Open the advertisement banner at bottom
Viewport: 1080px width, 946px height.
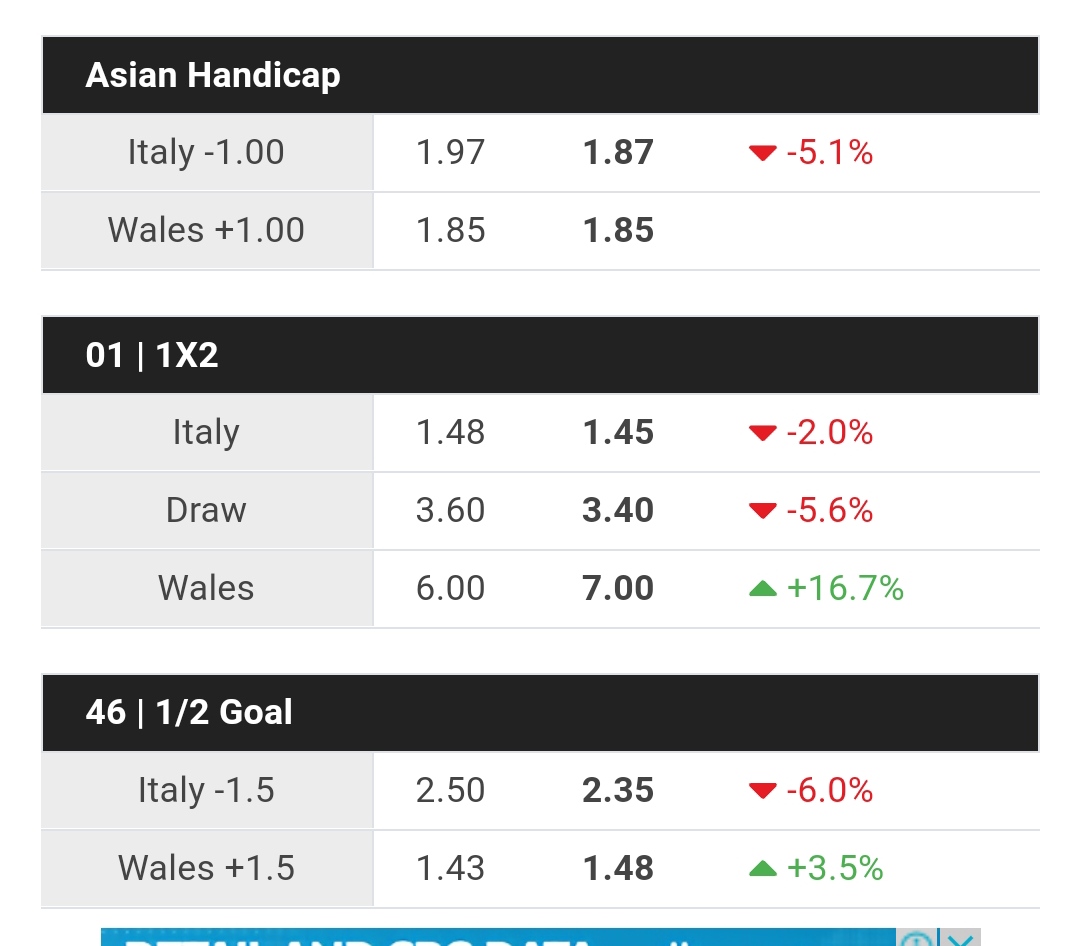pyautogui.click(x=498, y=938)
